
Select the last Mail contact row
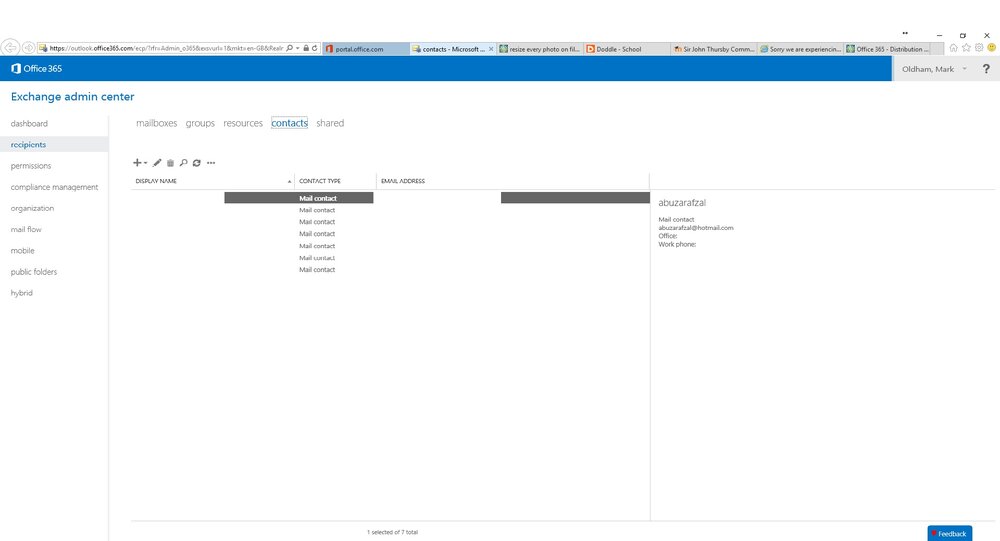coord(390,270)
